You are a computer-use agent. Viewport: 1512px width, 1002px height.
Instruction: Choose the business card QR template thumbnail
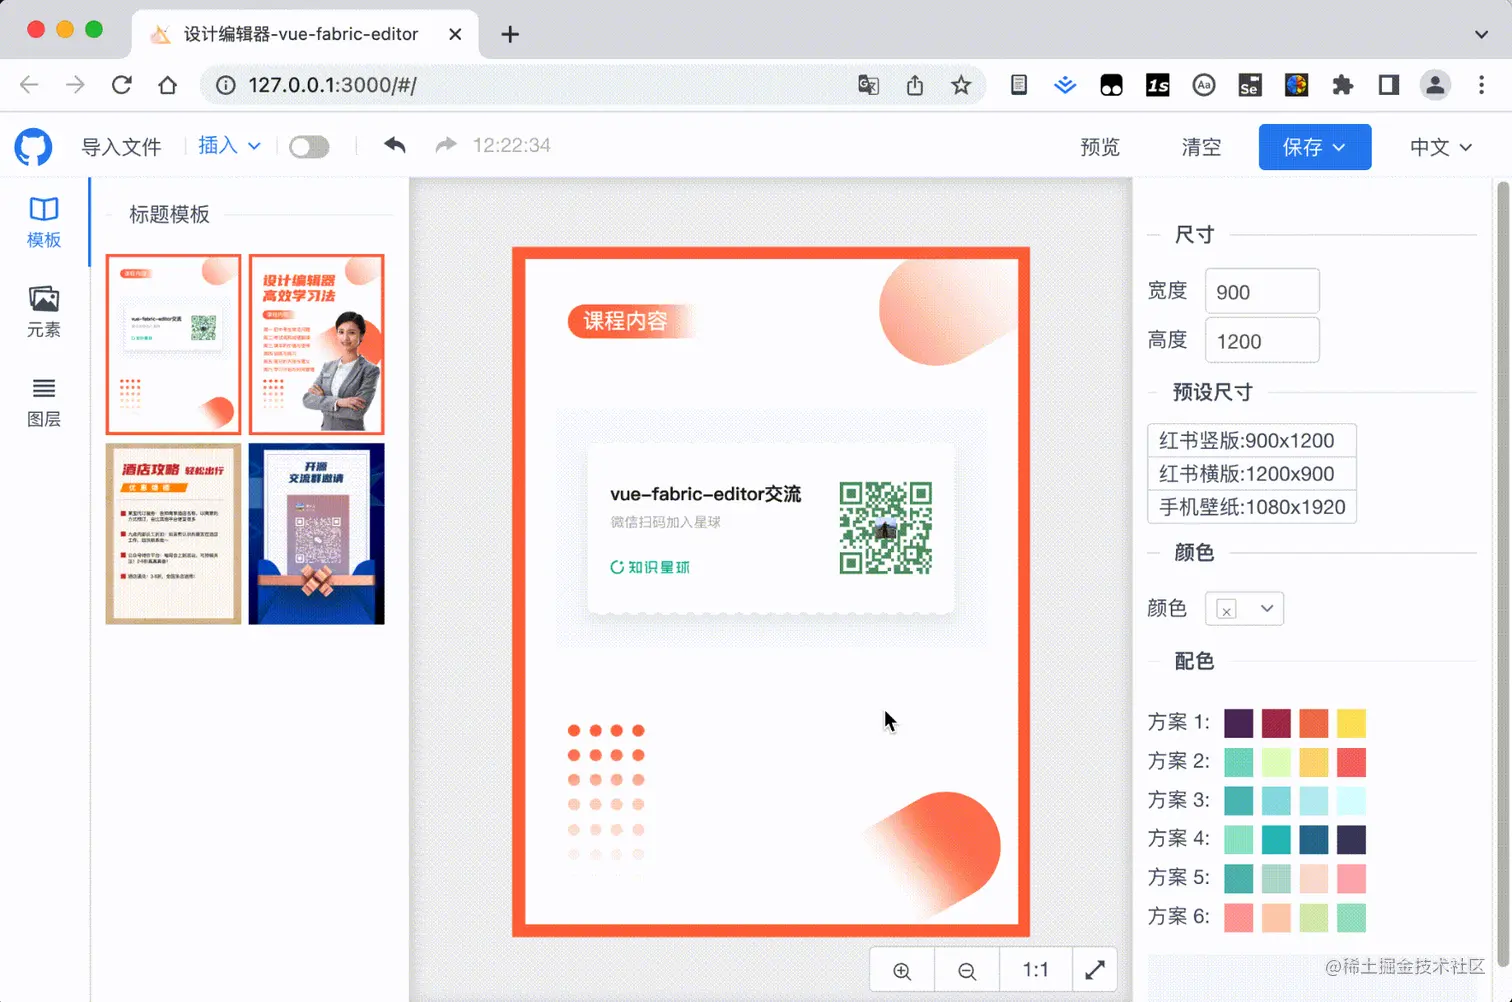pos(173,344)
